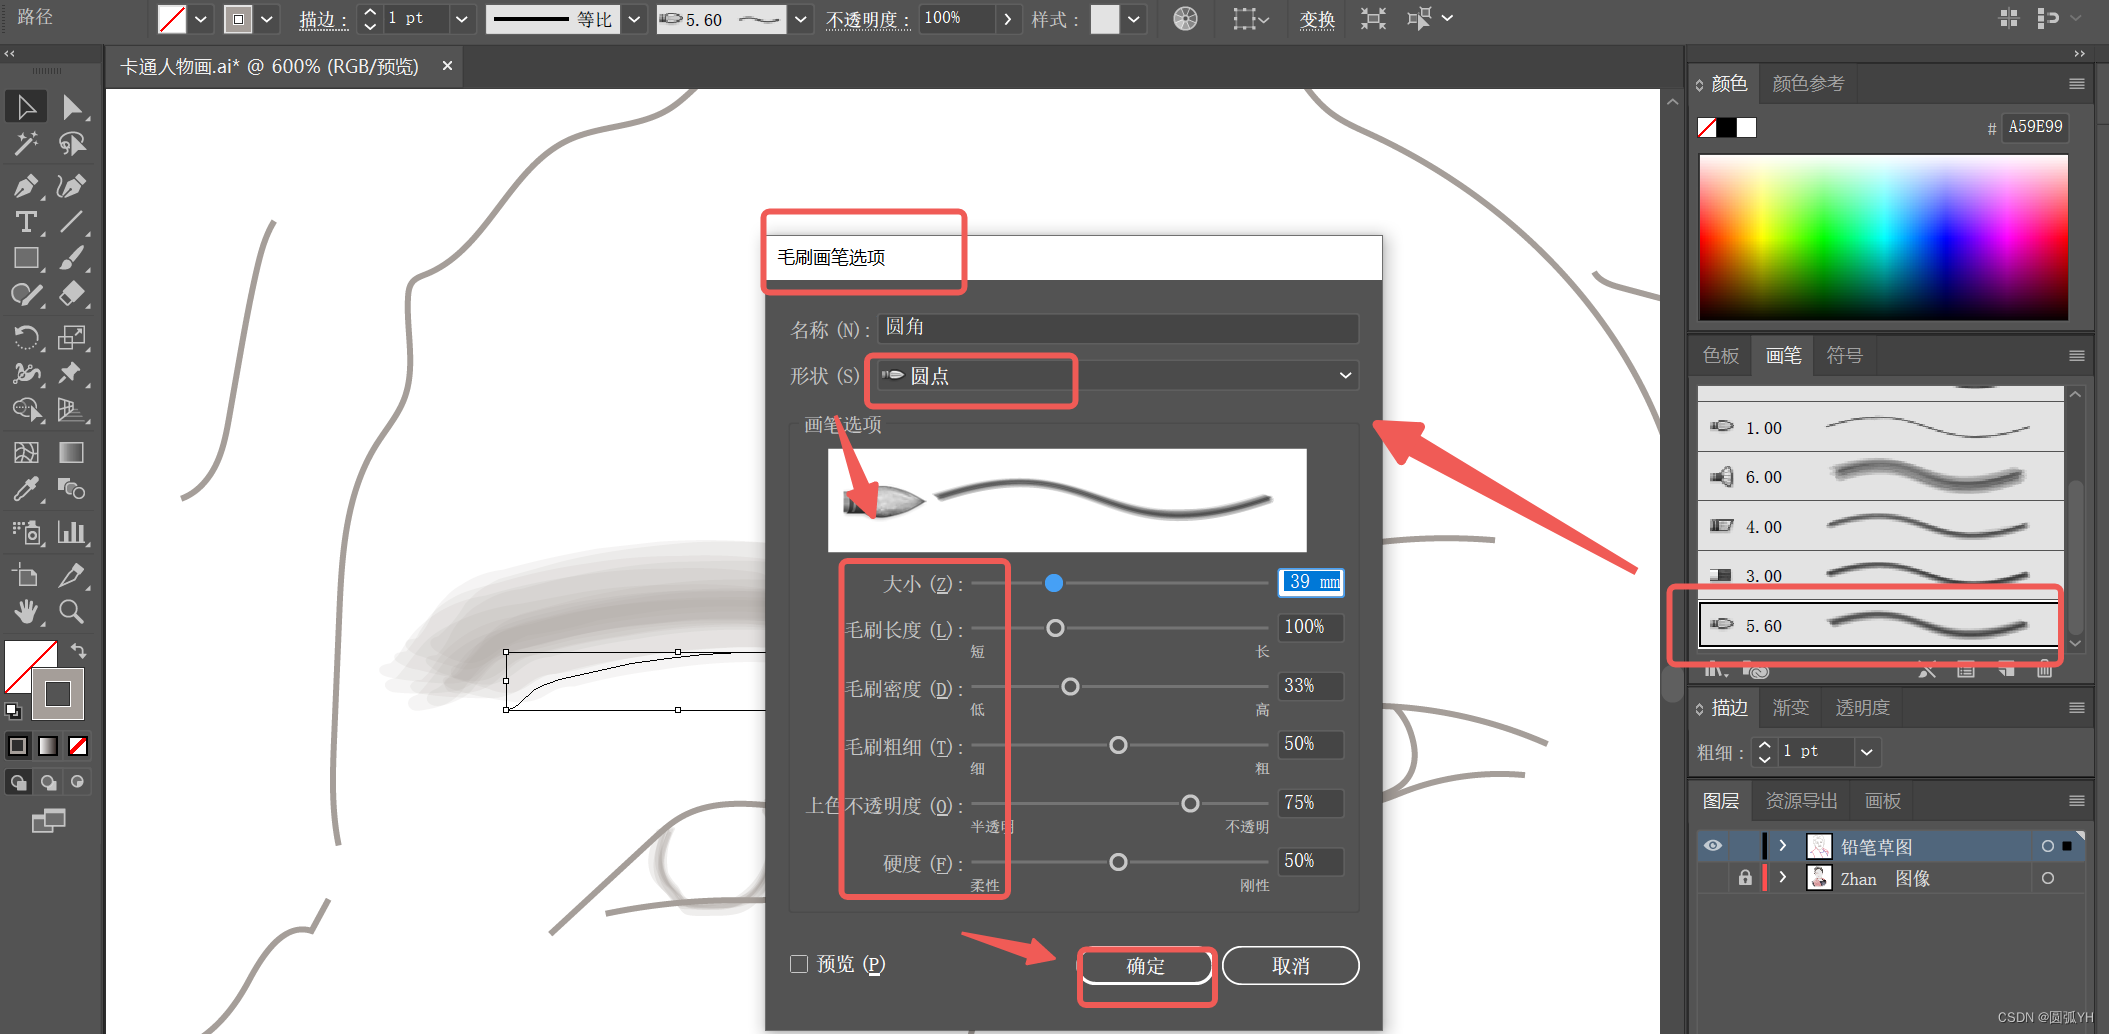Open the 样式 style dropdown
This screenshot has height=1034, width=2109.
[1133, 19]
